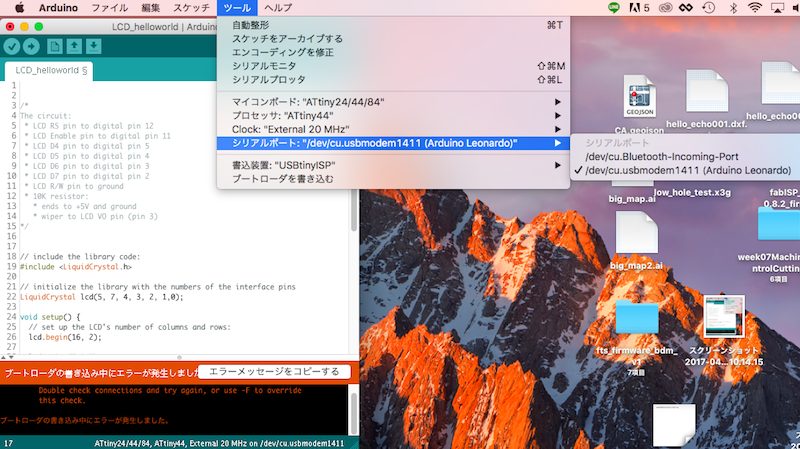Image resolution: width=800 pixels, height=449 pixels.
Task: Open the Apple menu
Action: (x=19, y=8)
